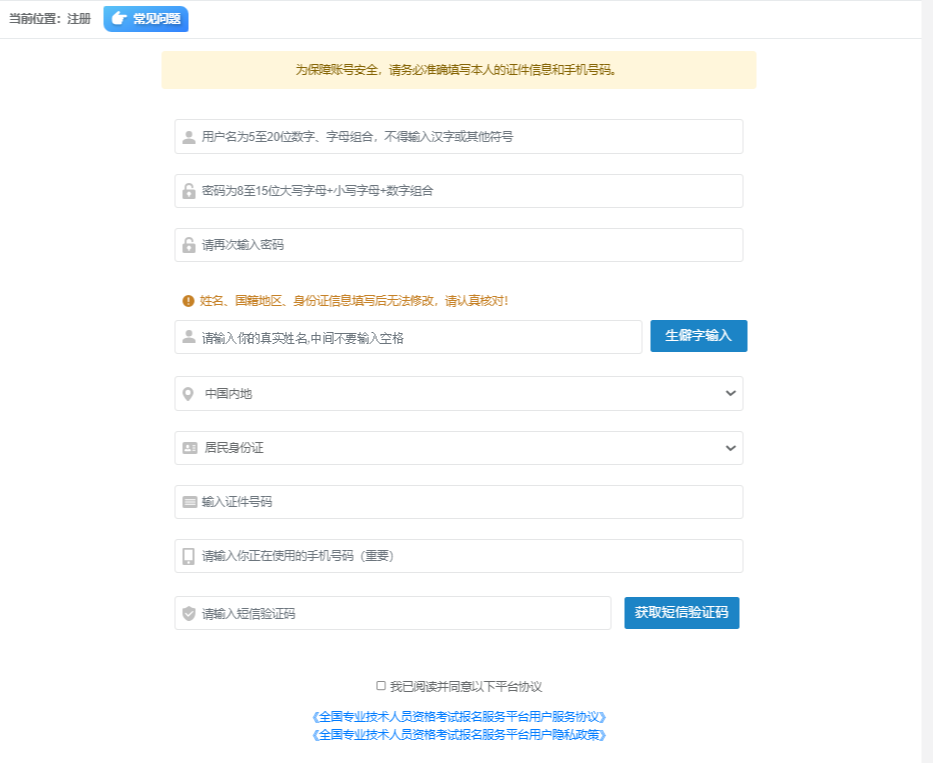The height and width of the screenshot is (763, 933).
Task: Click the lock icon in password field
Action: click(x=189, y=191)
